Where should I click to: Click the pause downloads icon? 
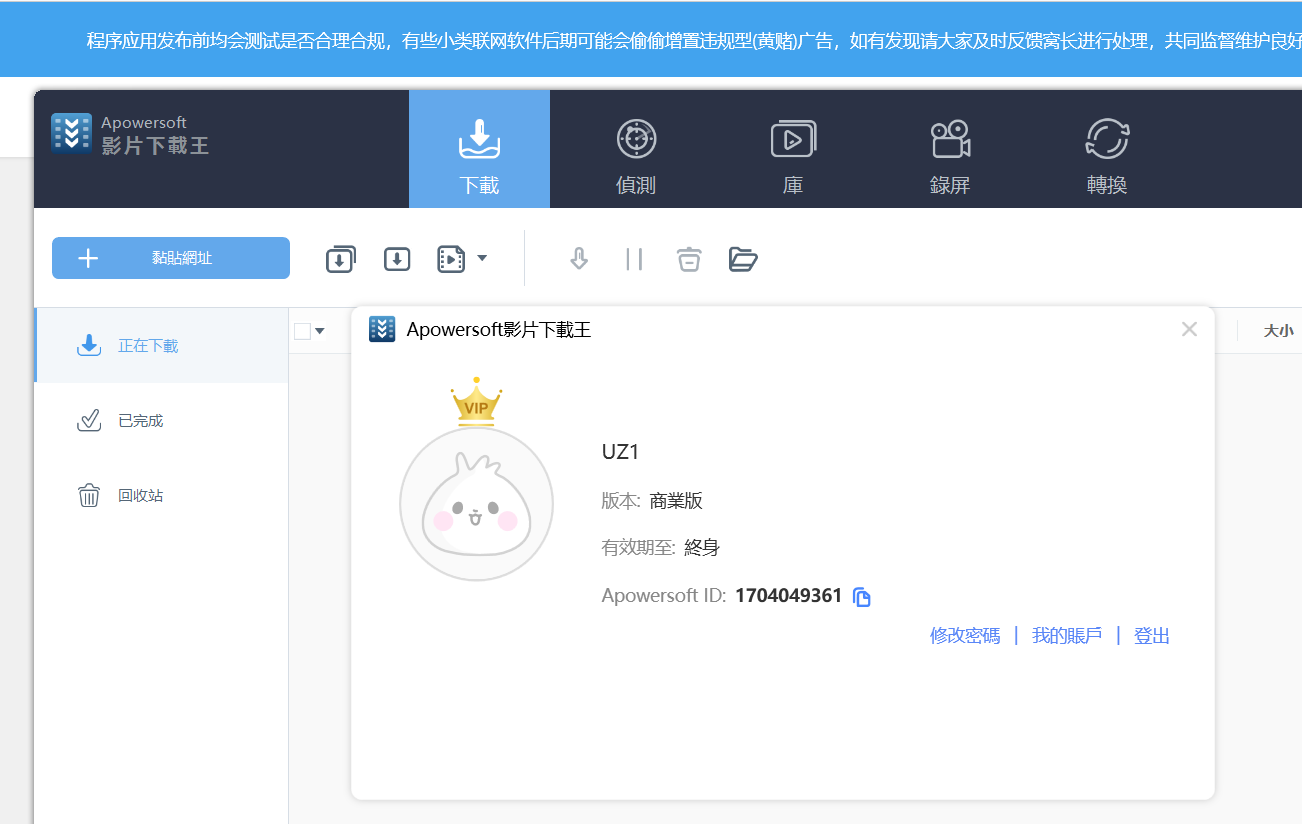click(x=634, y=259)
